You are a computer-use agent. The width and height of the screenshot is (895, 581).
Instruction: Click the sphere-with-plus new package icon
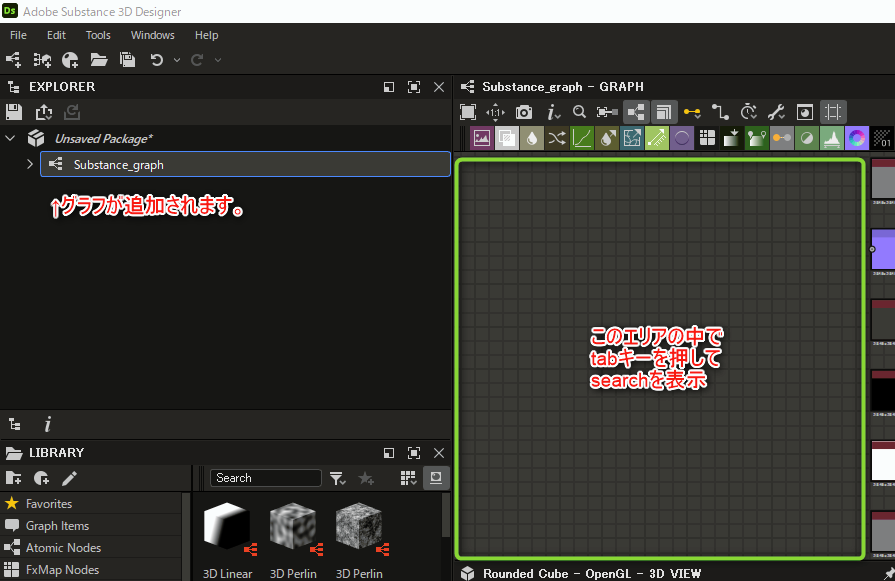(70, 59)
